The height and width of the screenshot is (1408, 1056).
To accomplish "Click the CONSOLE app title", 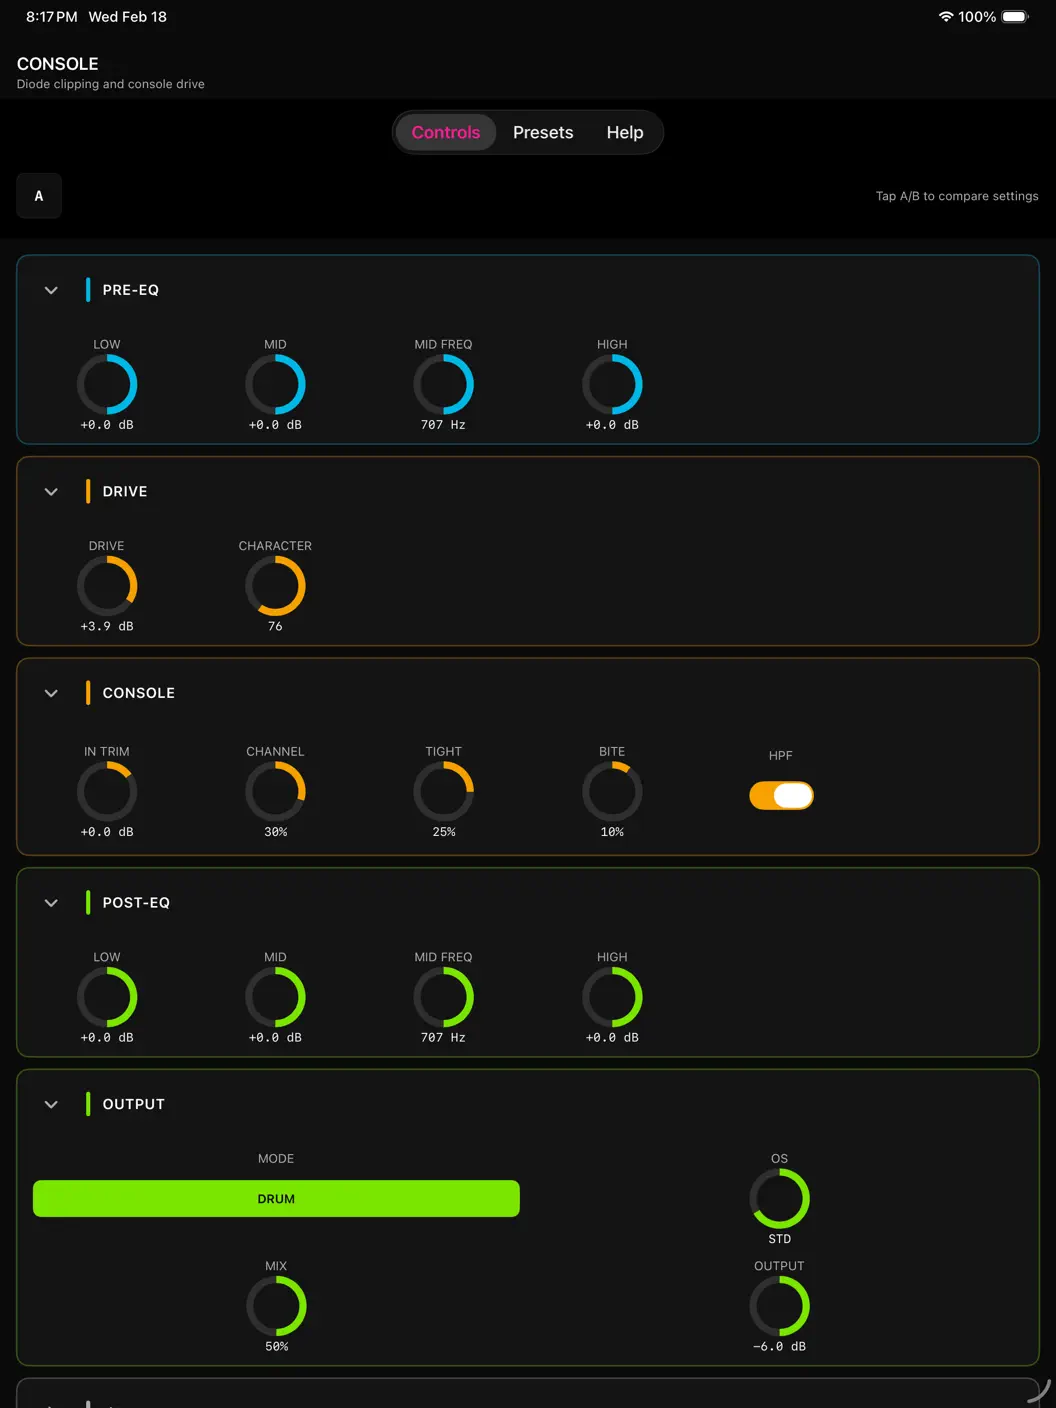I will pyautogui.click(x=57, y=63).
